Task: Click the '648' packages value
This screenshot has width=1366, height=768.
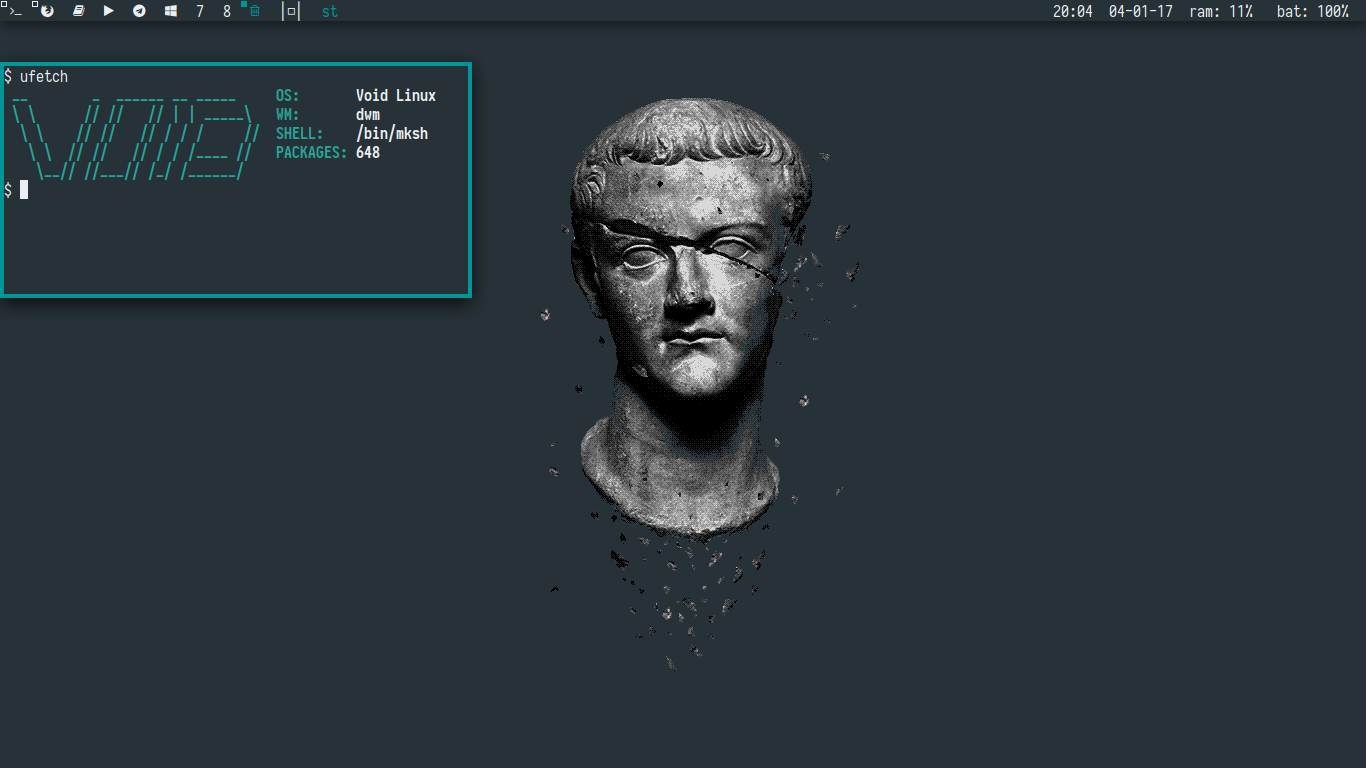Action: click(x=368, y=153)
